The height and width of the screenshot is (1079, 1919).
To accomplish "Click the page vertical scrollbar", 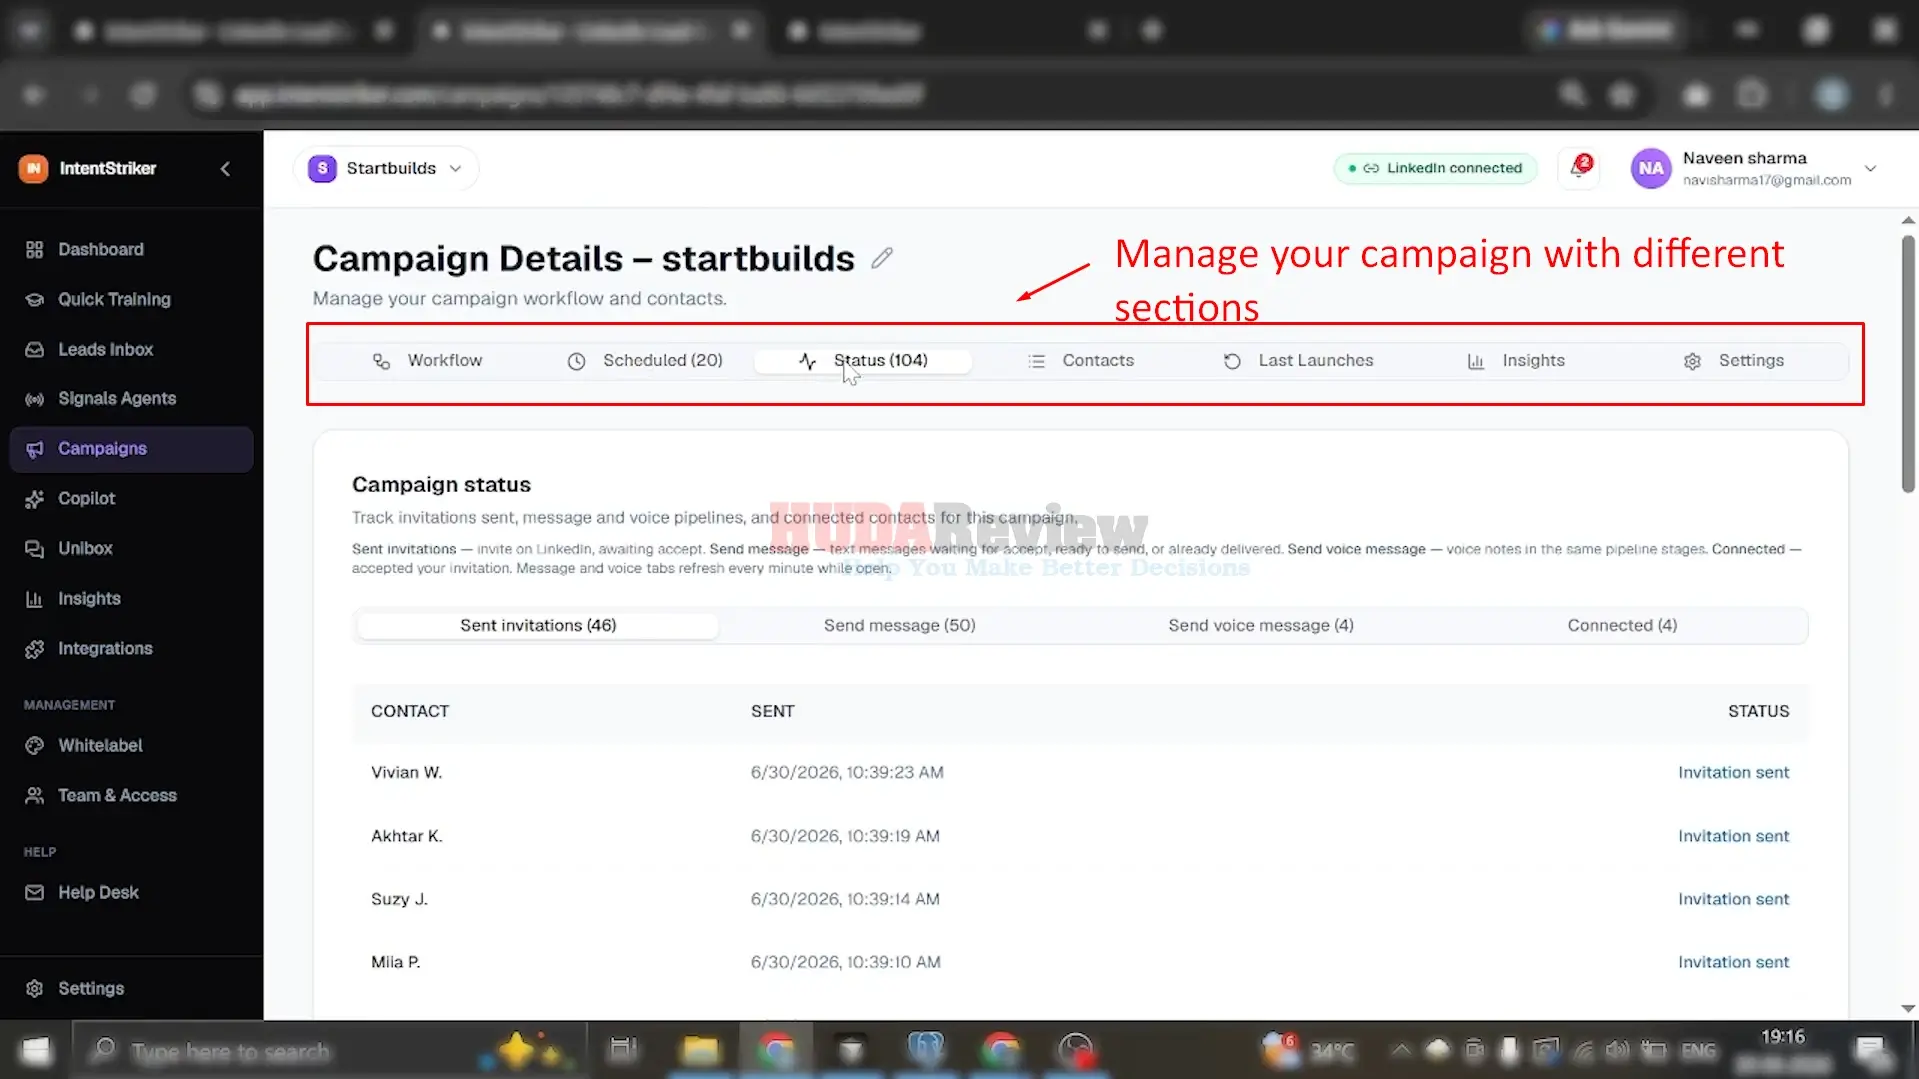I will coord(1908,364).
